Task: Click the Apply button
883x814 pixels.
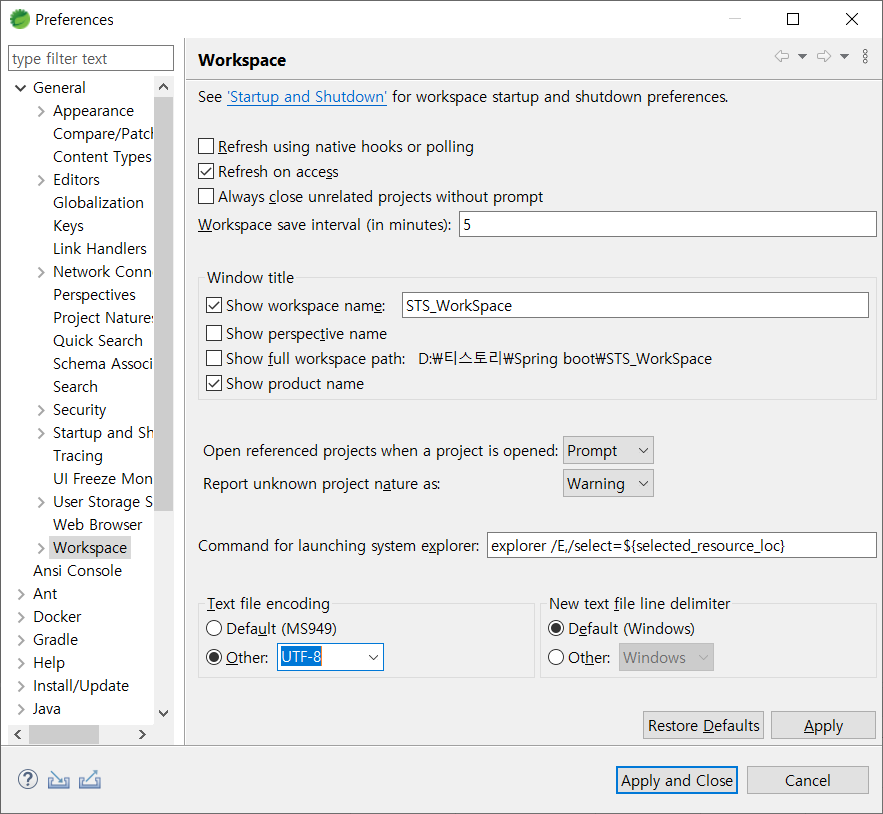Action: (823, 725)
